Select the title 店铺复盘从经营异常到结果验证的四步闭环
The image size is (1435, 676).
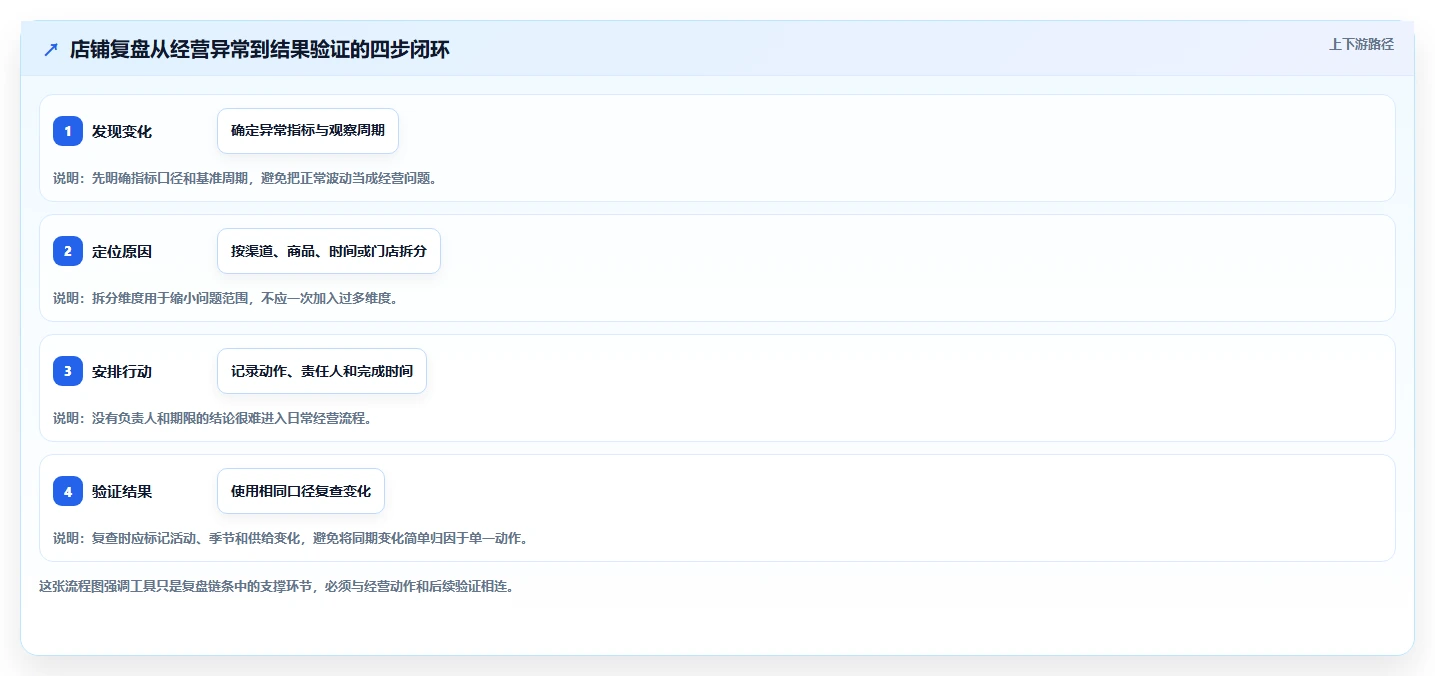260,49
